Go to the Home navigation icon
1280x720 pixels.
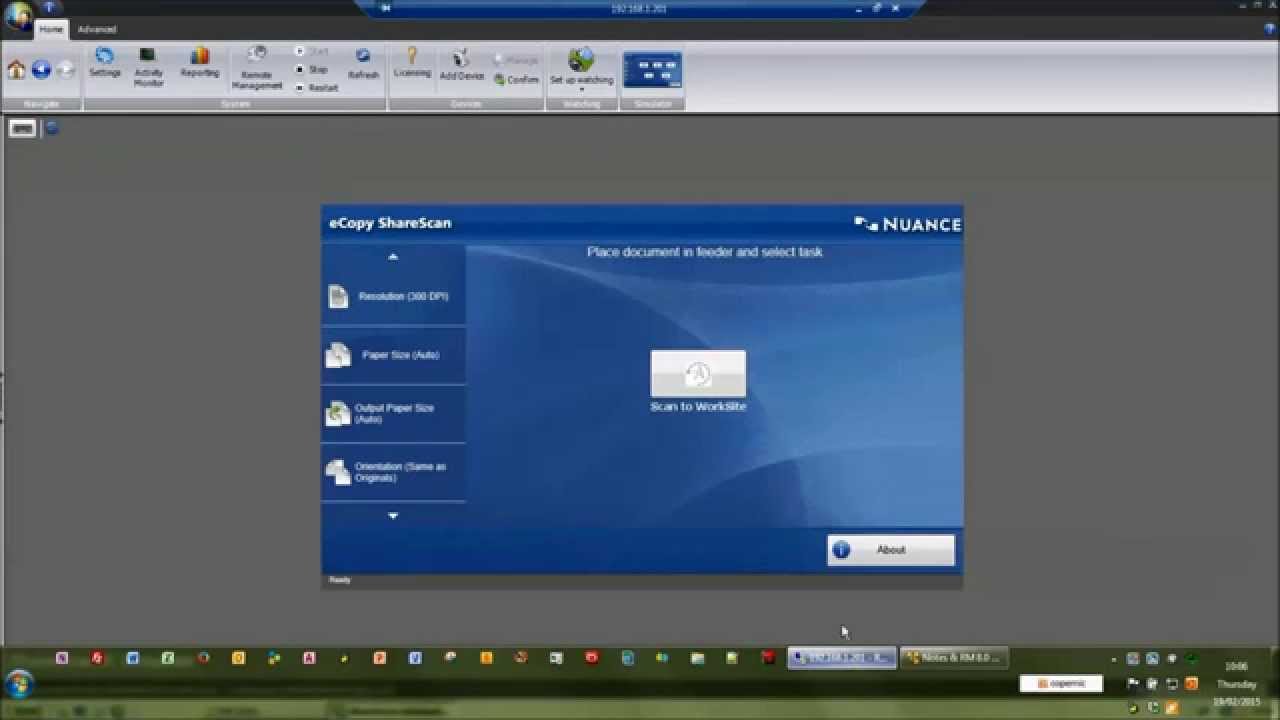pos(16,69)
